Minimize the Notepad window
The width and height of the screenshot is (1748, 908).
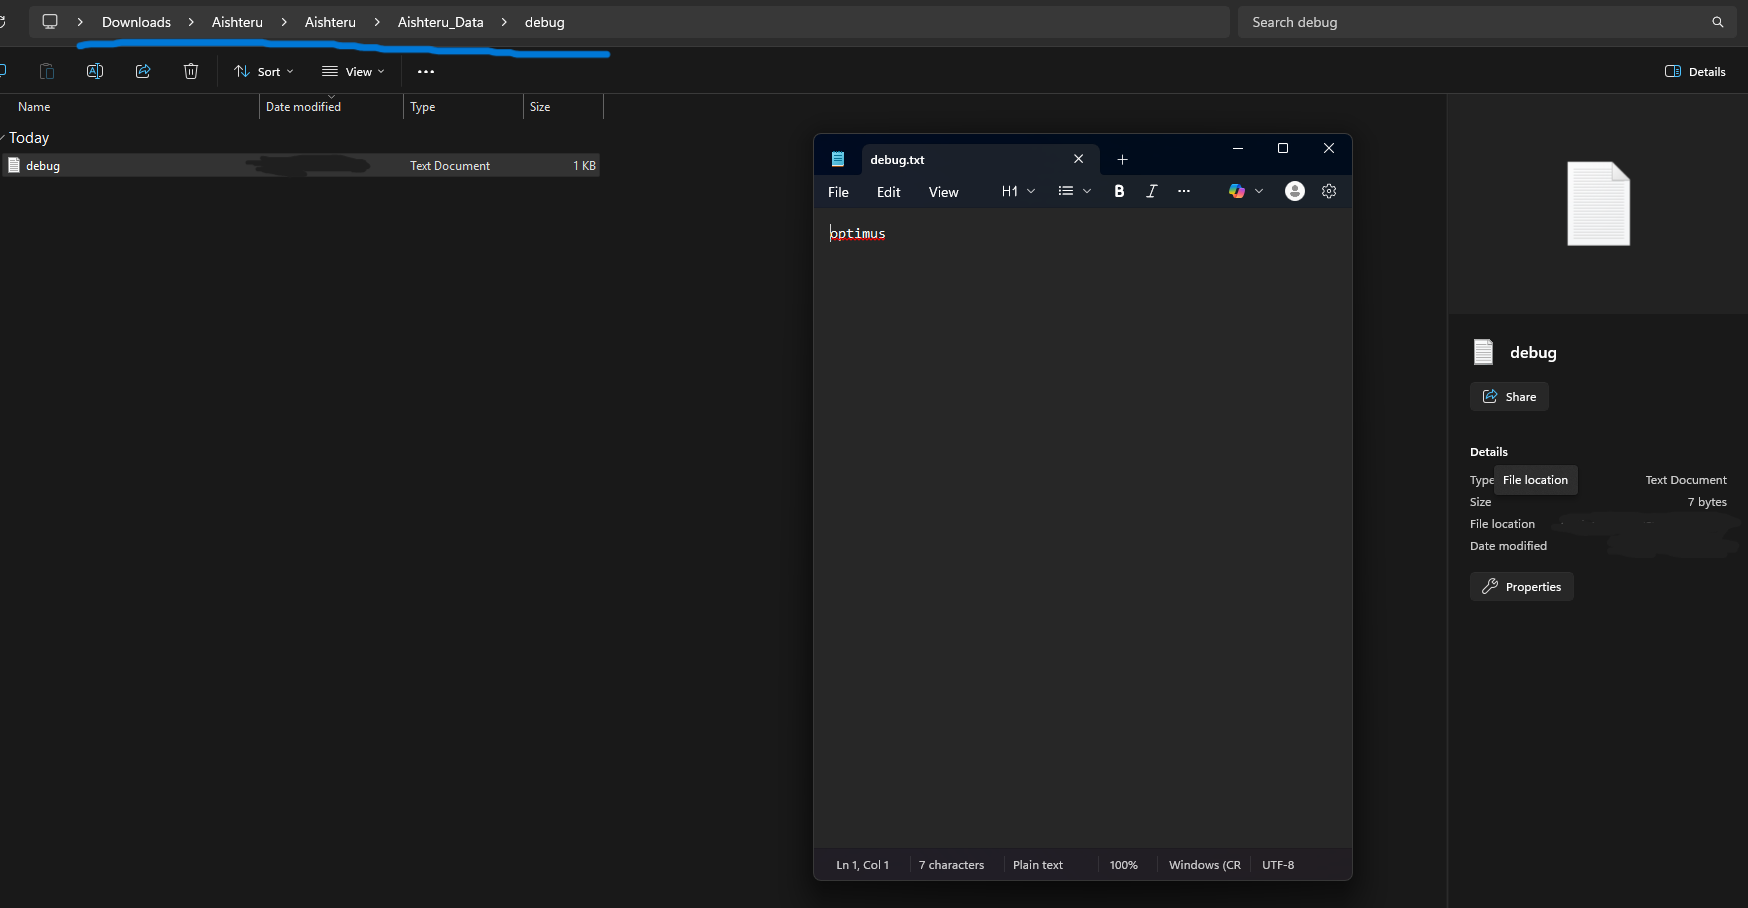(x=1238, y=149)
